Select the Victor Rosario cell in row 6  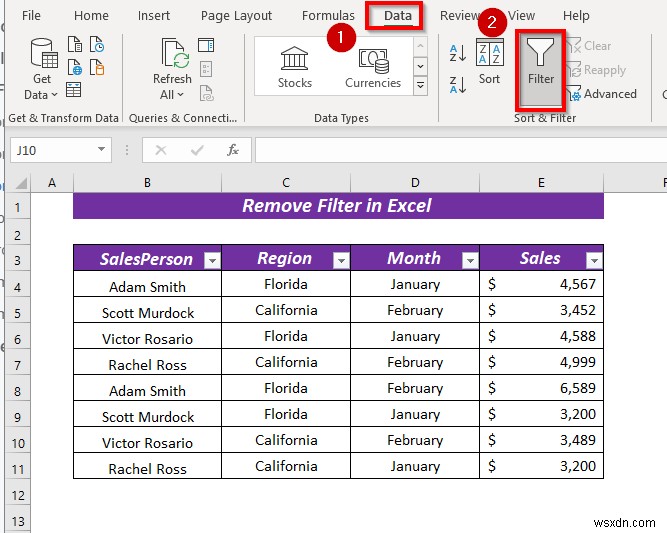(x=147, y=336)
